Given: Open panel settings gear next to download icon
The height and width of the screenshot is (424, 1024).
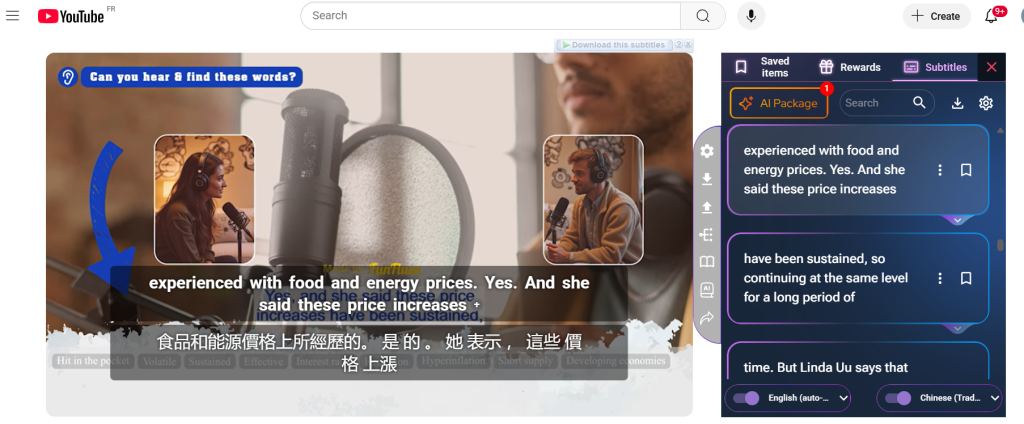Looking at the screenshot, I should [986, 103].
